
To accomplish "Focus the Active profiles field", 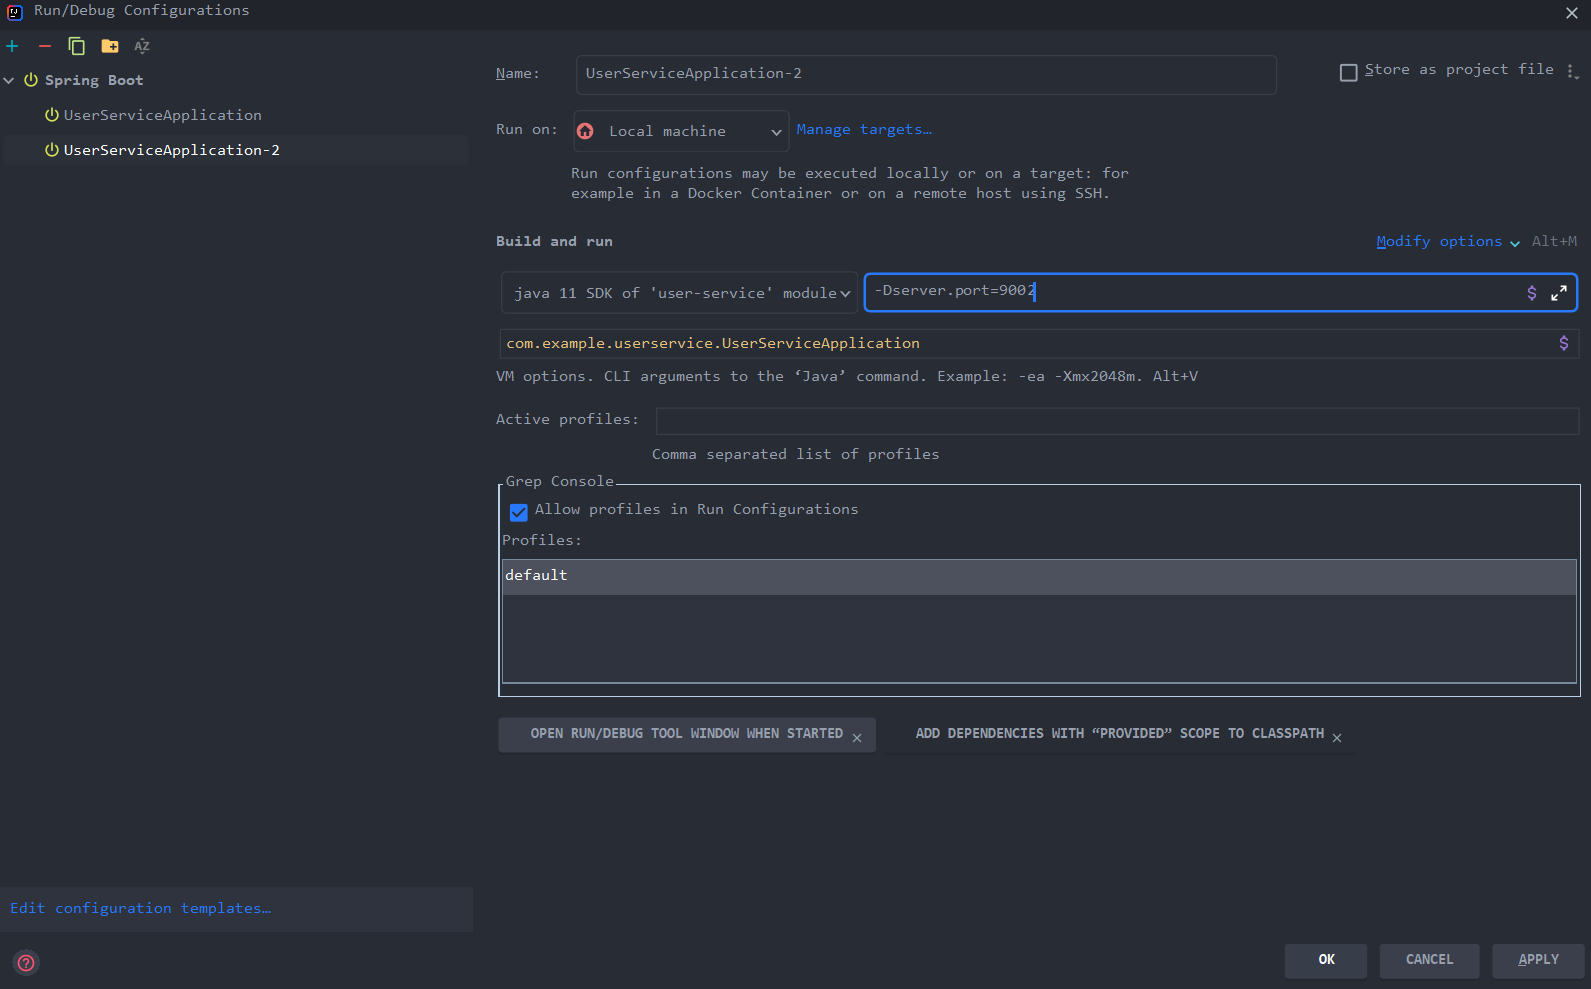I will click(x=1117, y=420).
